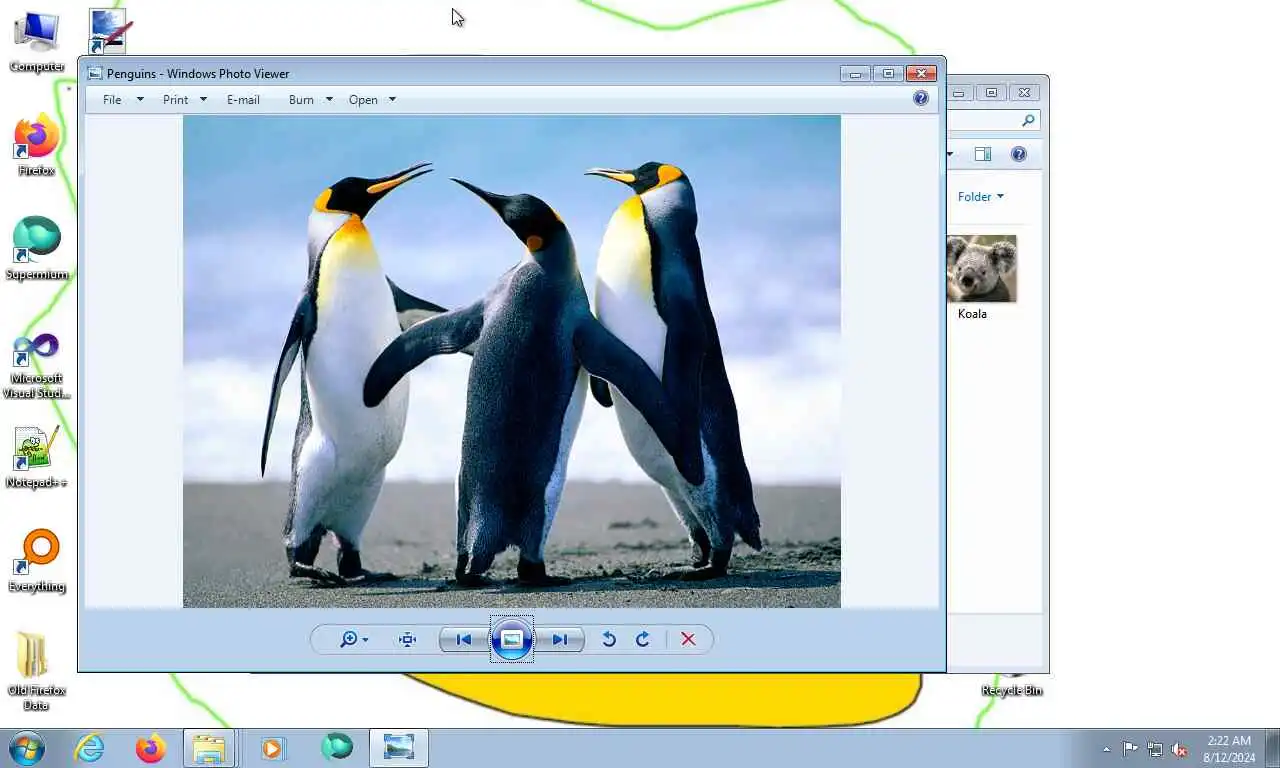Expand the File dropdown arrow
The width and height of the screenshot is (1280, 768).
click(x=140, y=99)
